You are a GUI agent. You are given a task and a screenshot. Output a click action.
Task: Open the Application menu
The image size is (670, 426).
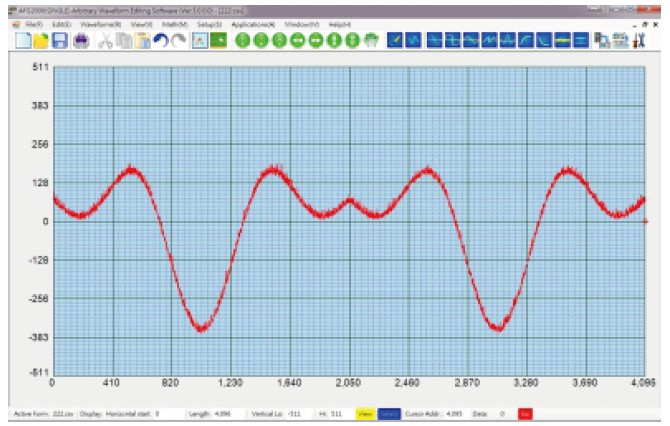pos(253,25)
